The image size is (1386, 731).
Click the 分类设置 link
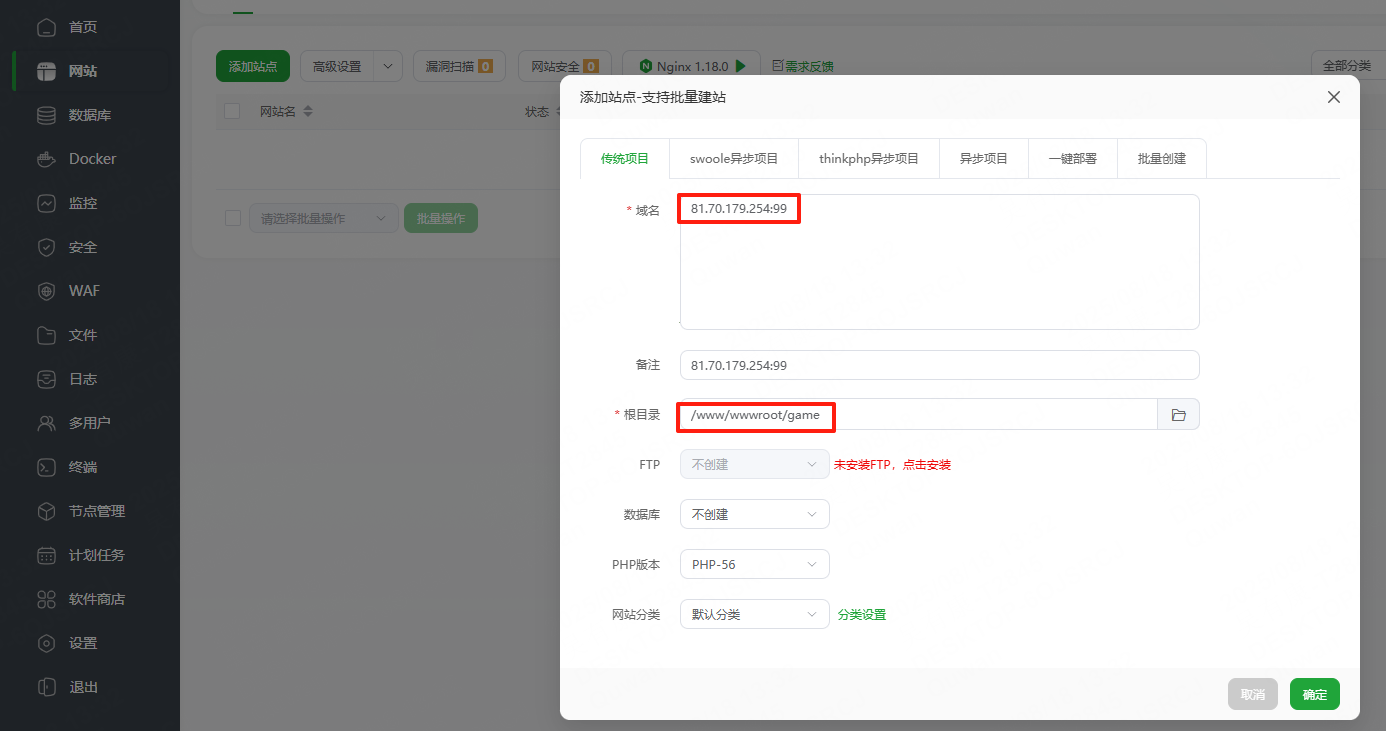(862, 614)
